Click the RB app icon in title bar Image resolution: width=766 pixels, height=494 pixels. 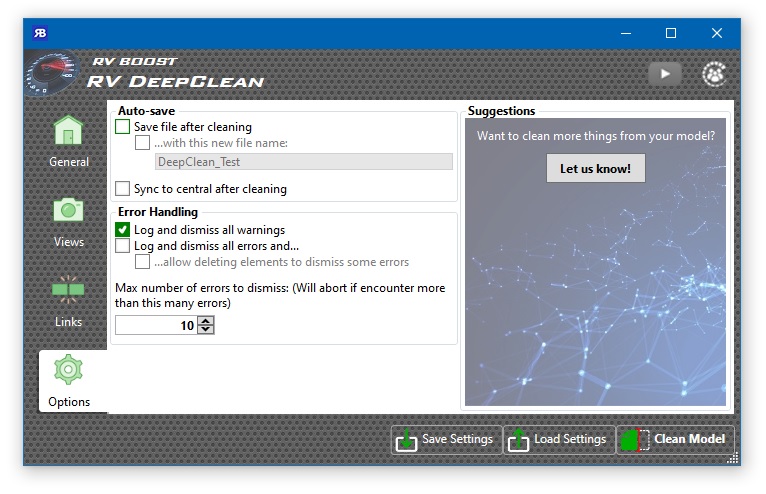click(40, 33)
